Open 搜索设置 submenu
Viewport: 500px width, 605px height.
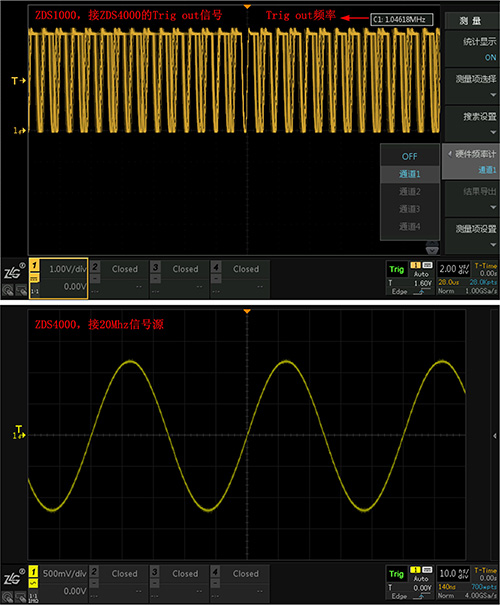[472, 124]
